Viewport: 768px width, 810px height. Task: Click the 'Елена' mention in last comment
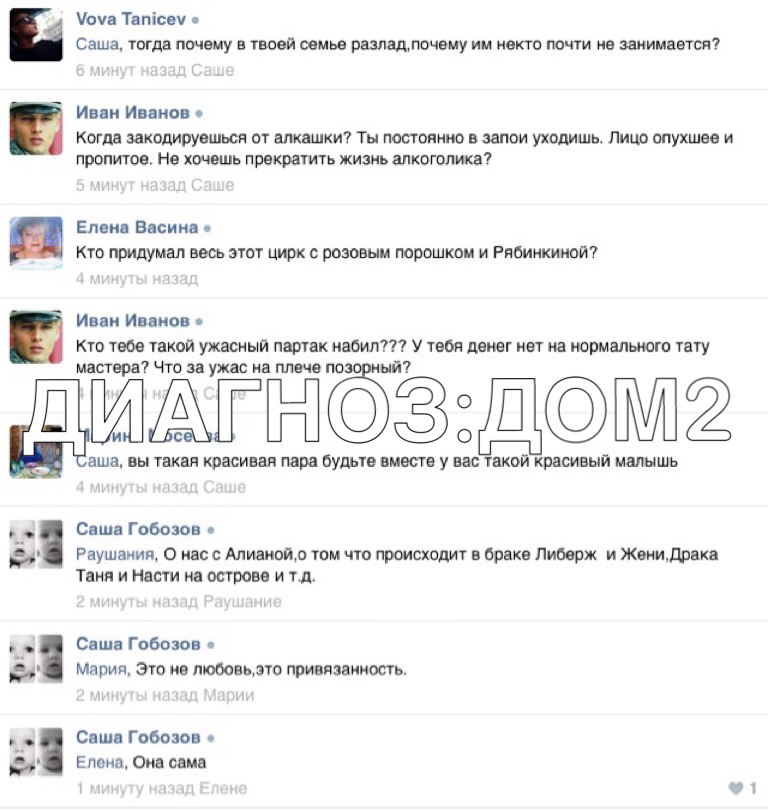coord(100,762)
